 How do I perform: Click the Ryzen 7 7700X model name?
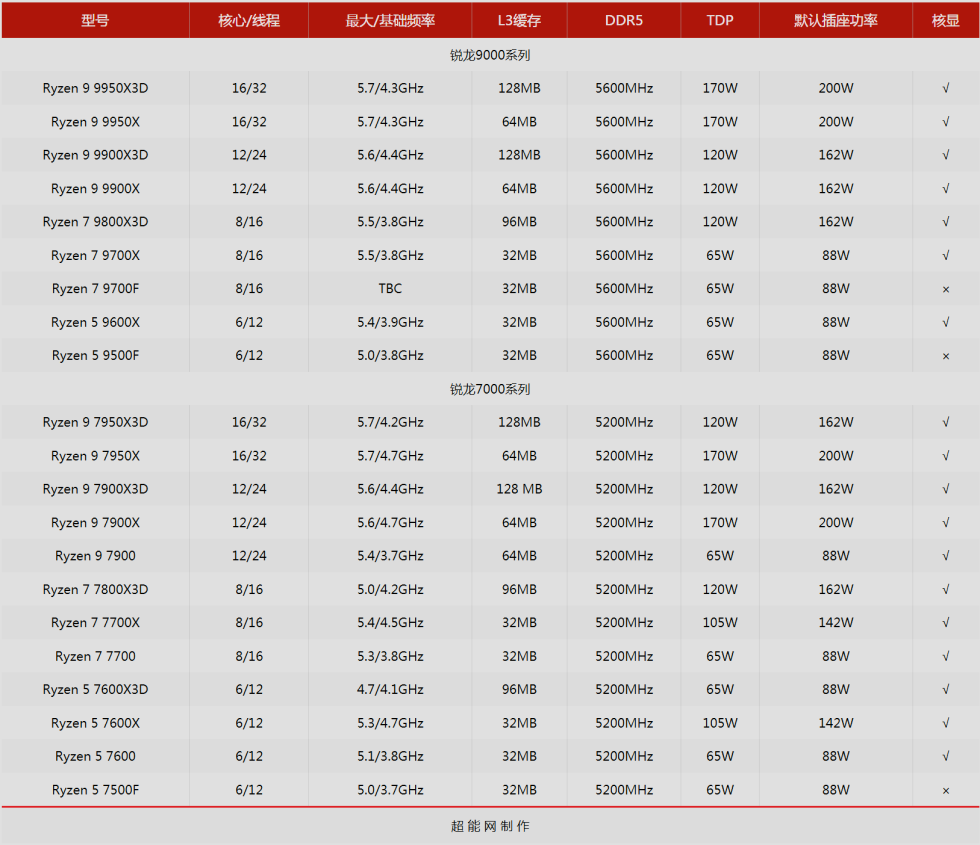[95, 623]
